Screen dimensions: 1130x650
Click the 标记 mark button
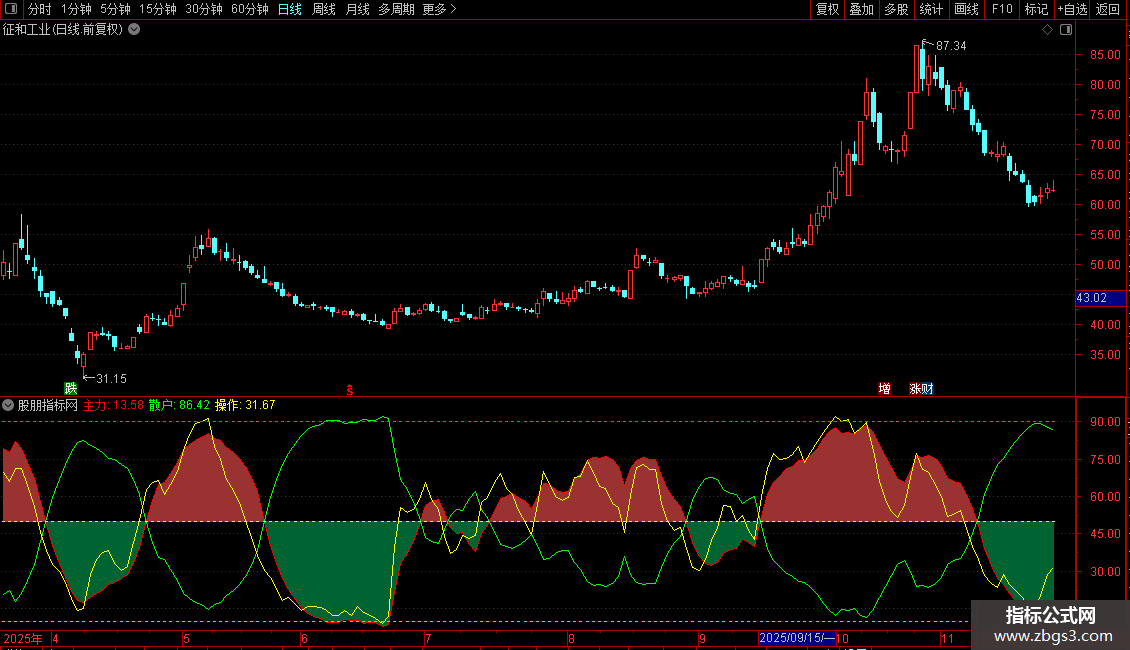pyautogui.click(x=1036, y=9)
